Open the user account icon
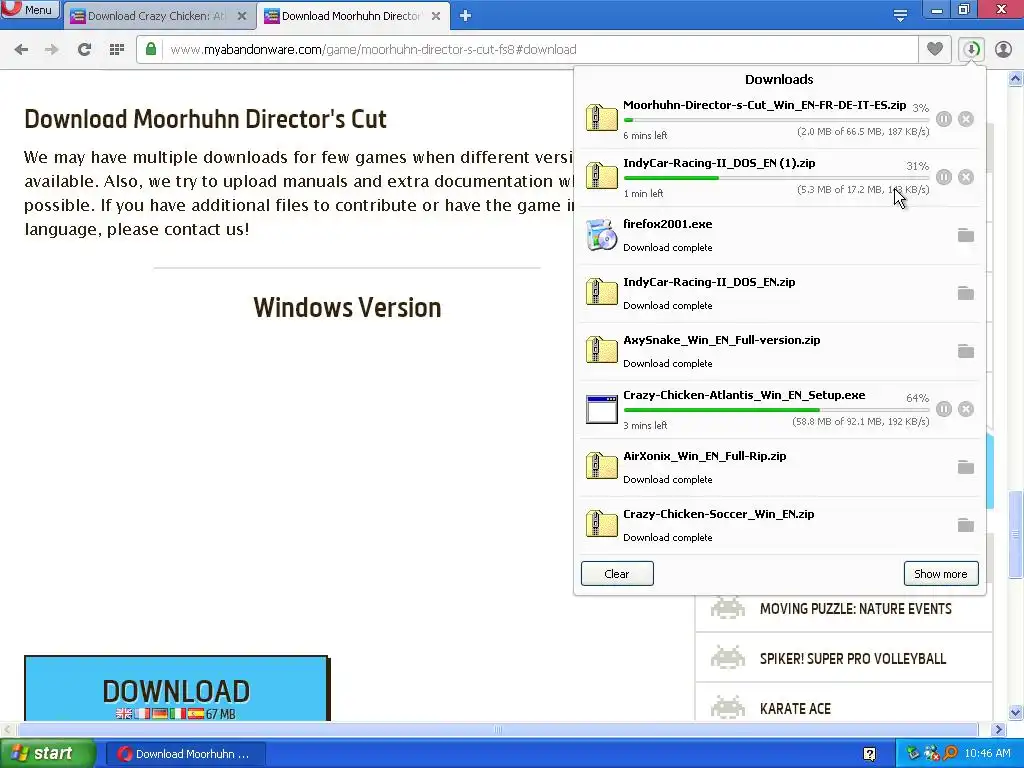 [1004, 49]
